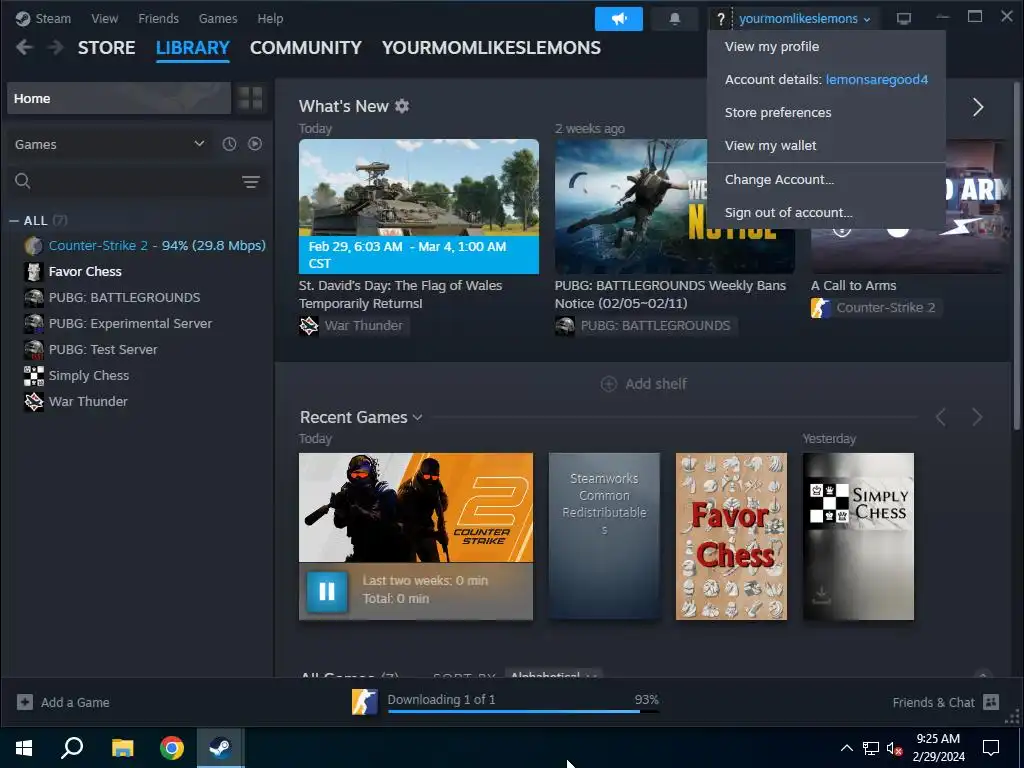Click the Downloading 1 of 1 progress bar

523,711
